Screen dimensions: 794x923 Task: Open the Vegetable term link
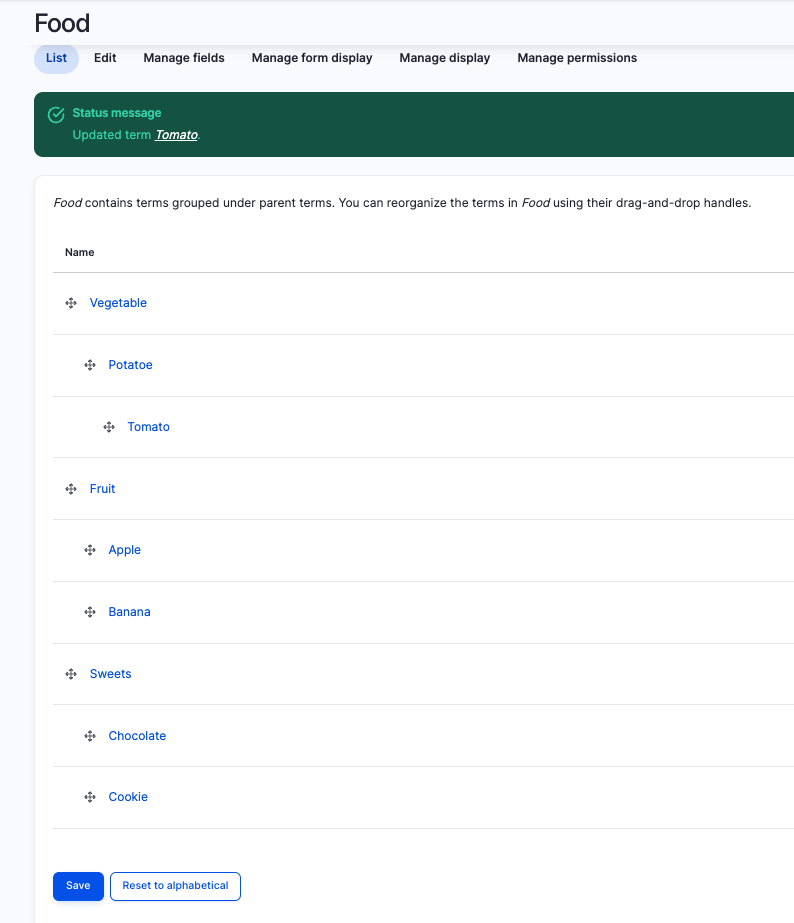point(118,303)
